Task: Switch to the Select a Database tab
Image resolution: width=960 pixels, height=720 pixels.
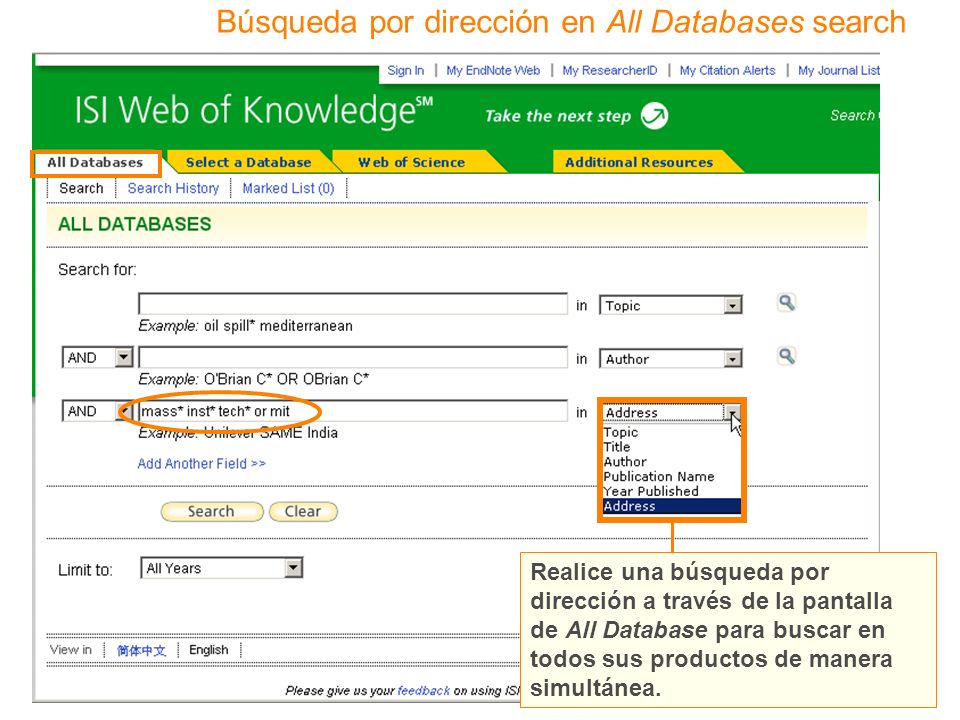Action: (249, 162)
